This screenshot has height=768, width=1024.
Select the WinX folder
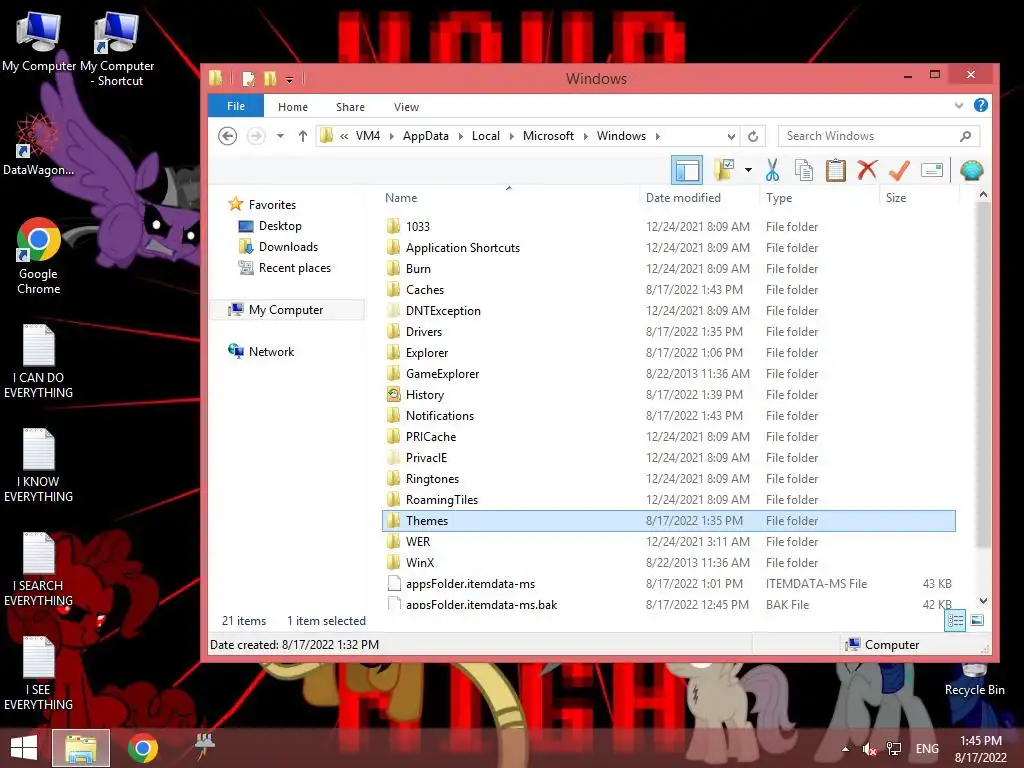tap(420, 562)
